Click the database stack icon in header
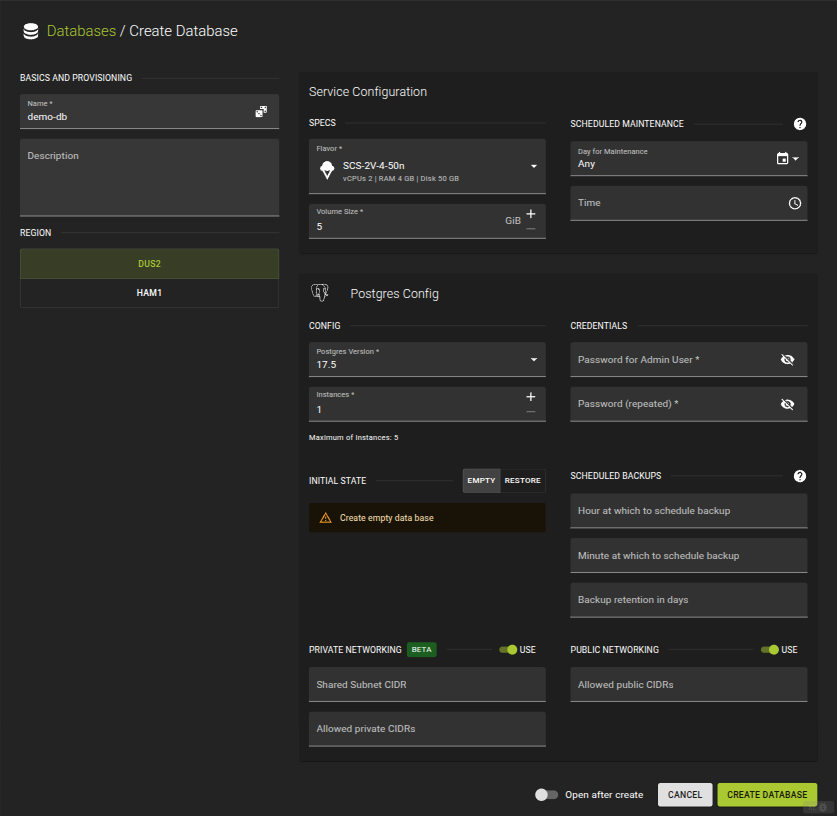The image size is (837, 816). click(31, 31)
